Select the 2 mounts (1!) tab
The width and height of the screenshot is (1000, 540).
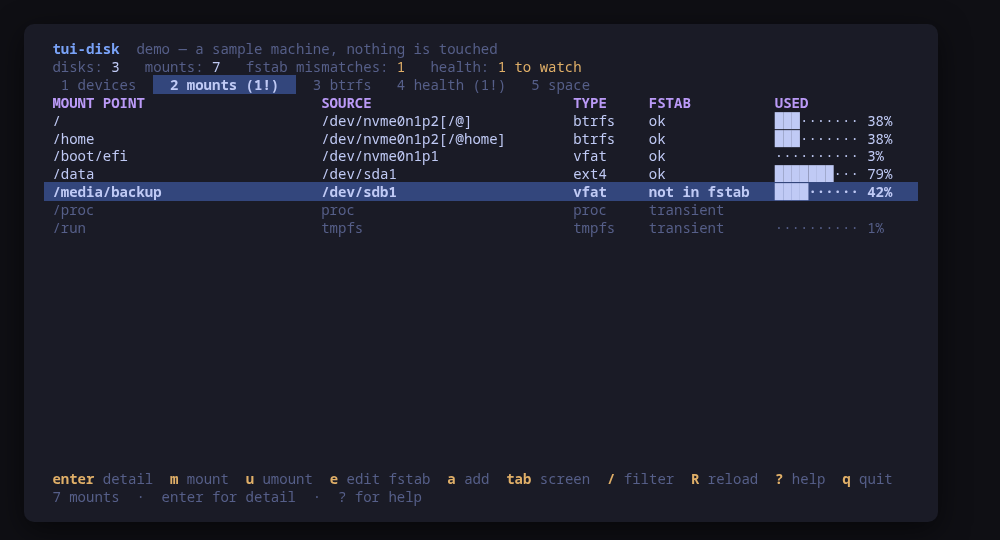(224, 85)
